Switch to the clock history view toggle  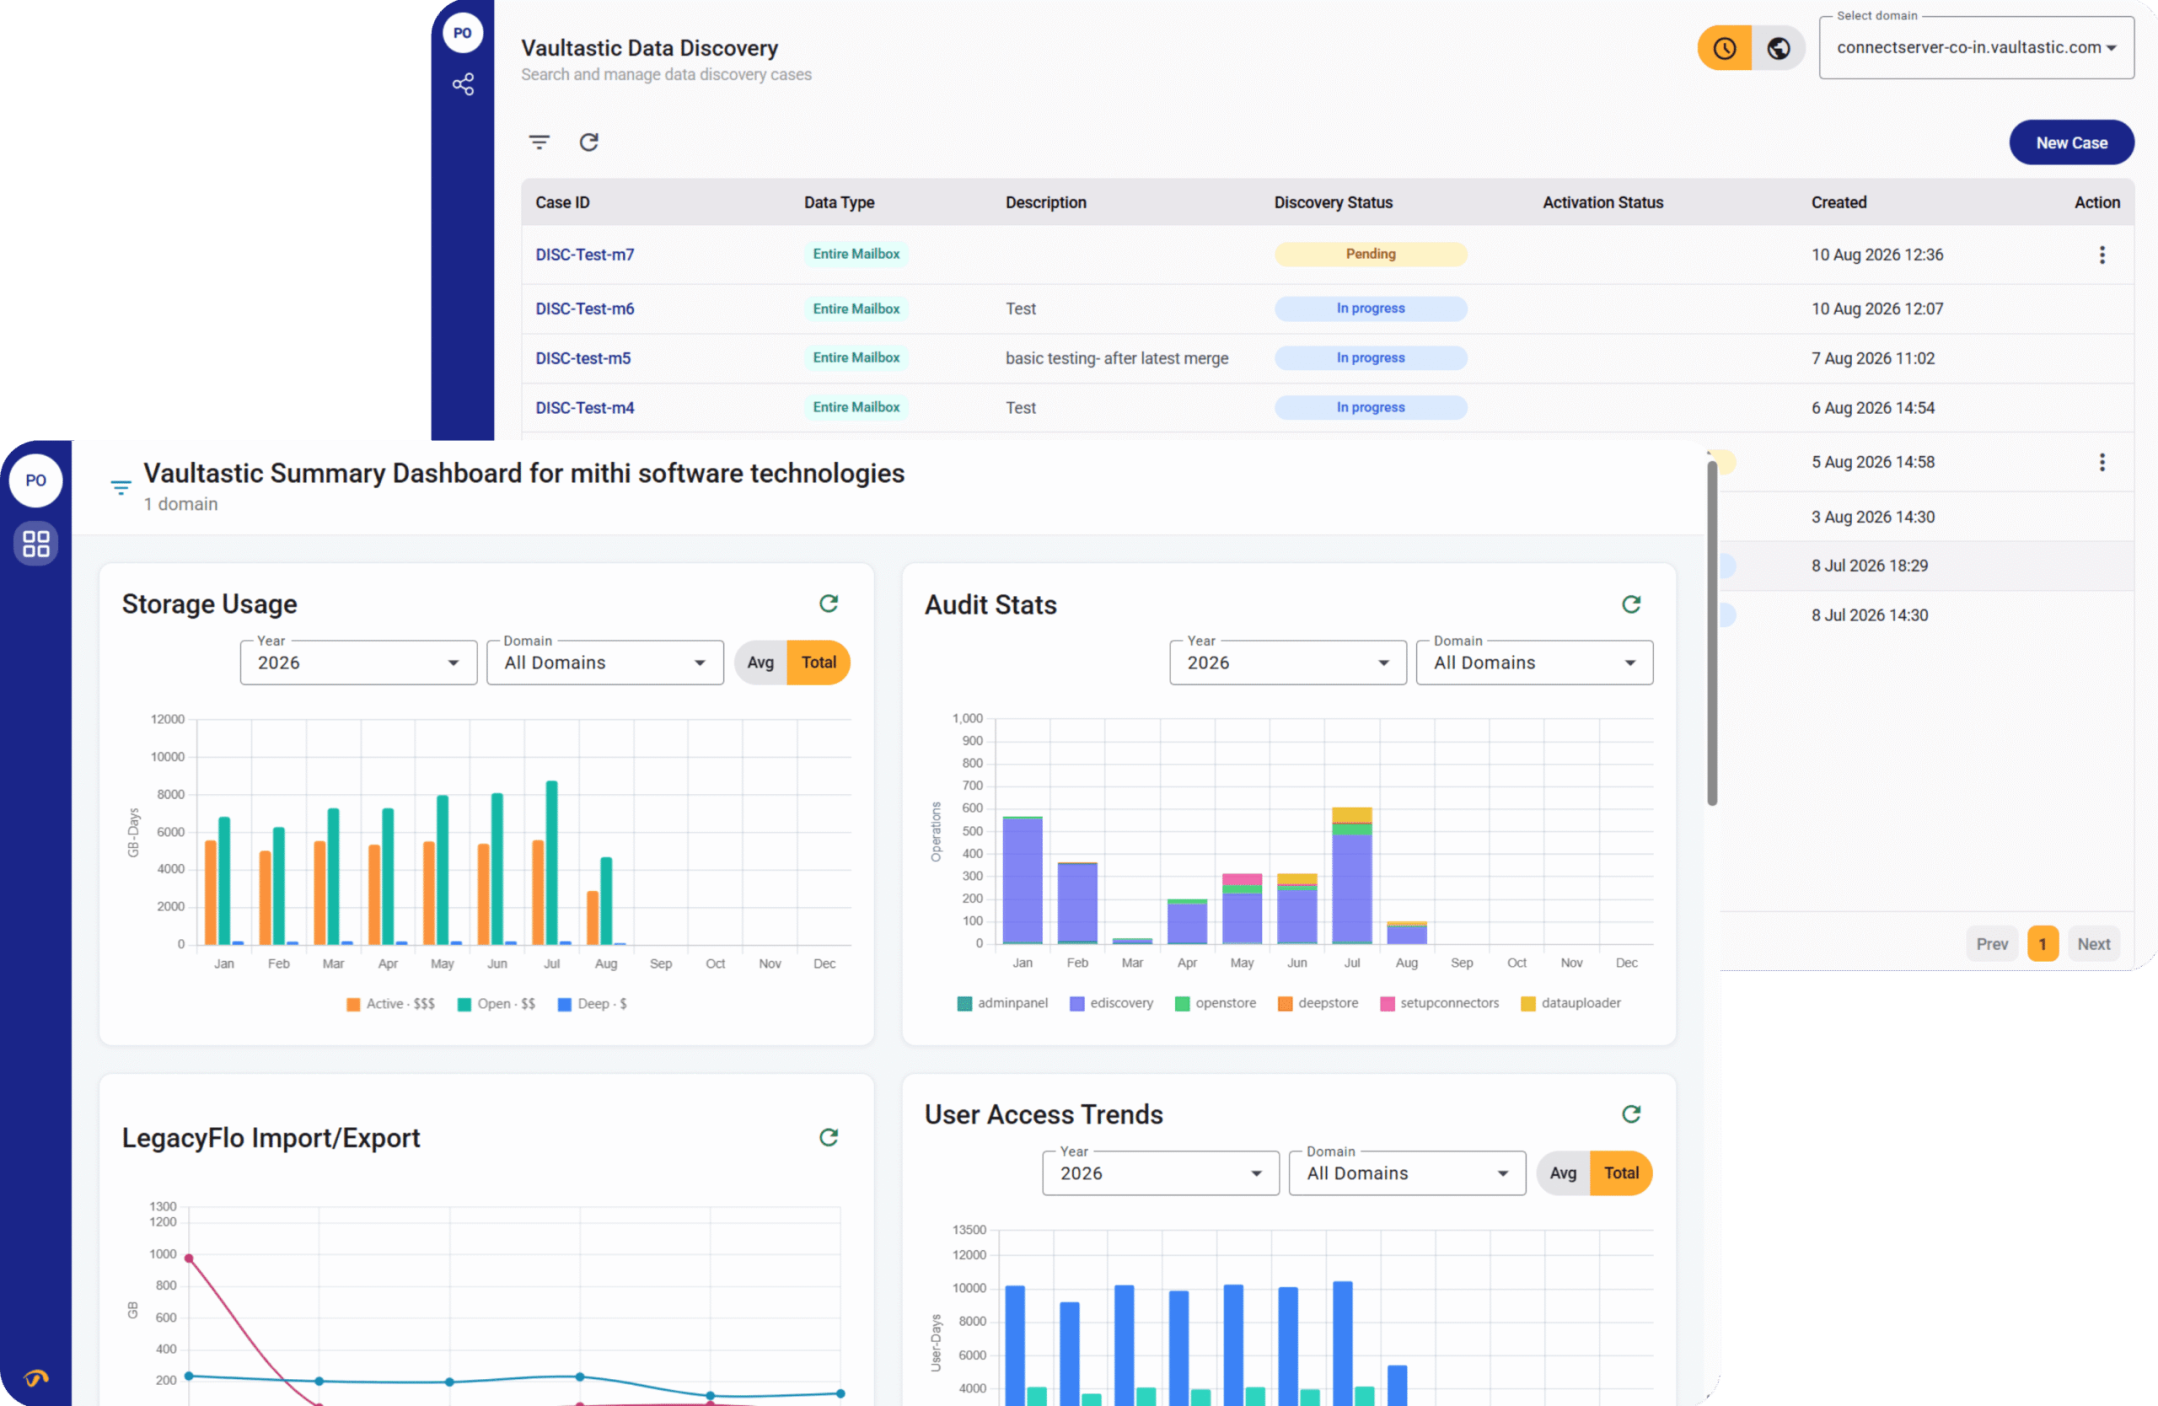tap(1725, 48)
